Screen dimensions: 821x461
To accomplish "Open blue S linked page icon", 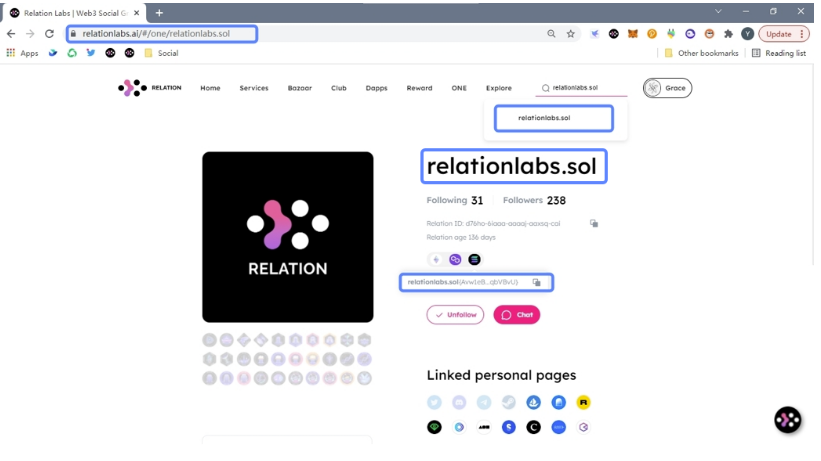I will coord(508,427).
